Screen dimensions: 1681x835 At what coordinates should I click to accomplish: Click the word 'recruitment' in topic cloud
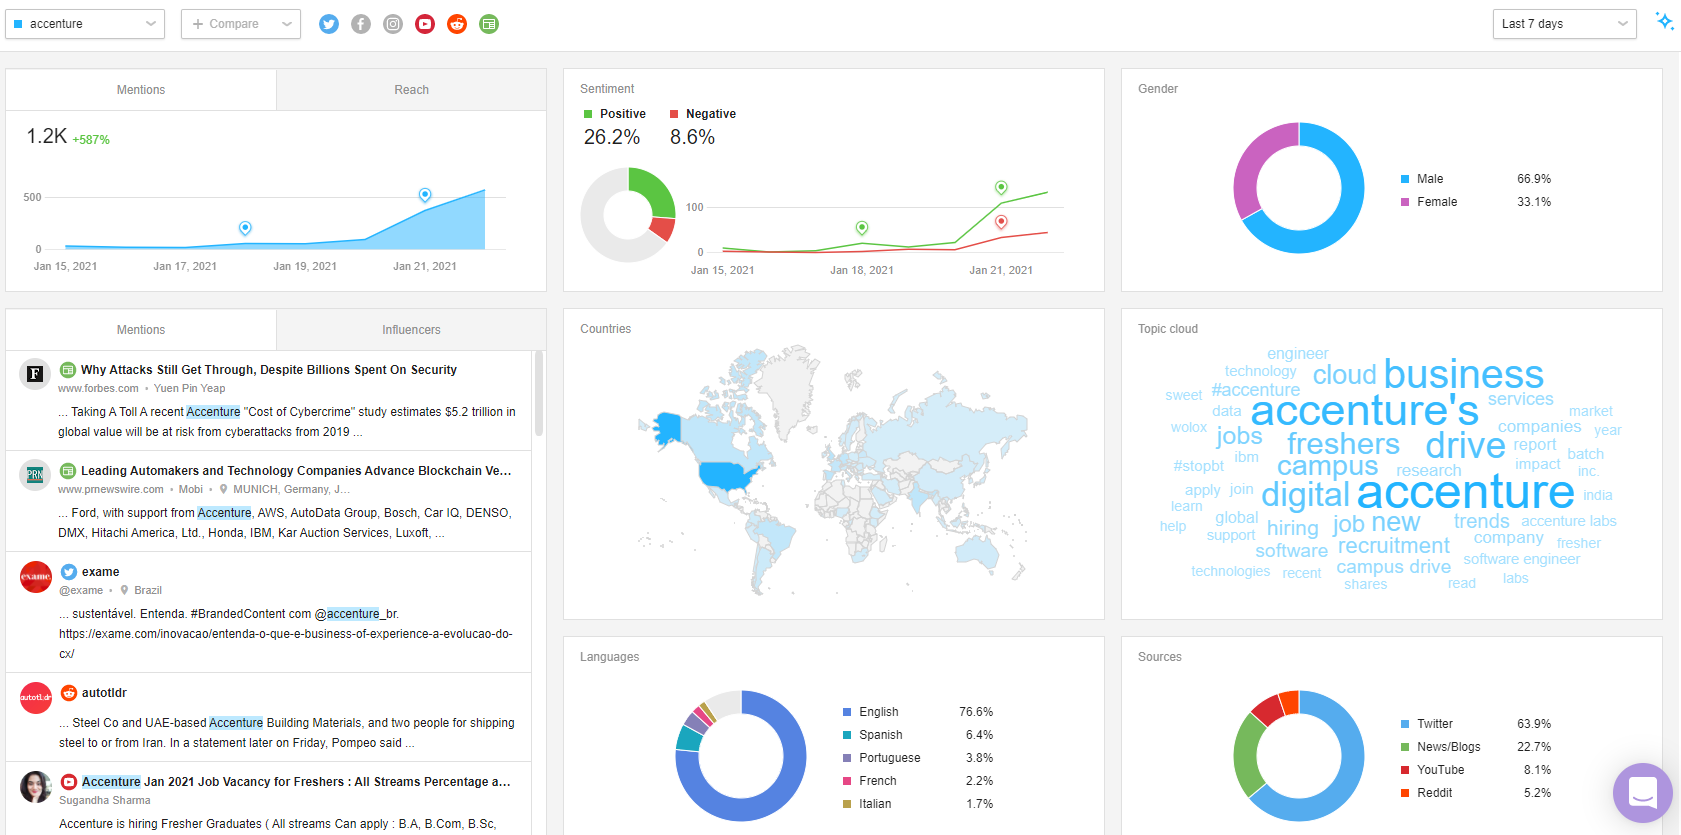(1394, 546)
